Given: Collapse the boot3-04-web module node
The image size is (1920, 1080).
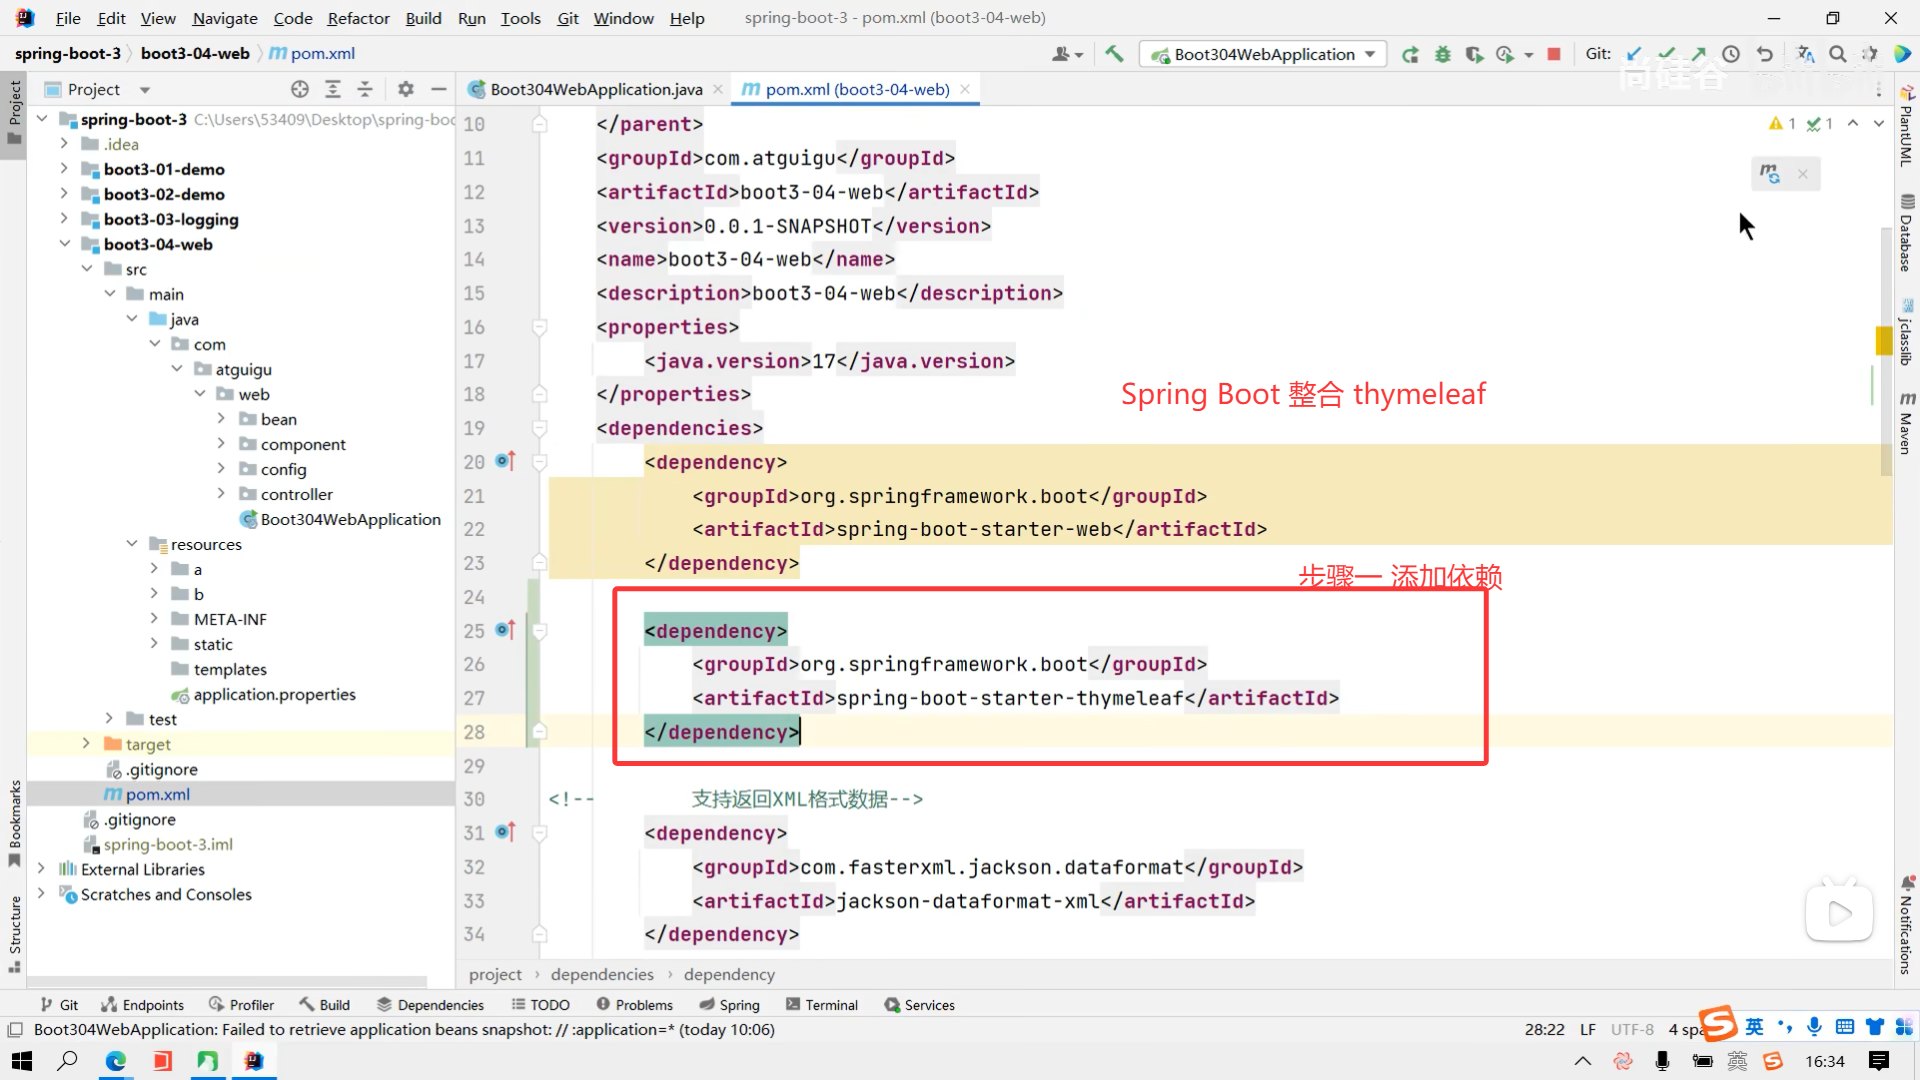Looking at the screenshot, I should [x=64, y=244].
